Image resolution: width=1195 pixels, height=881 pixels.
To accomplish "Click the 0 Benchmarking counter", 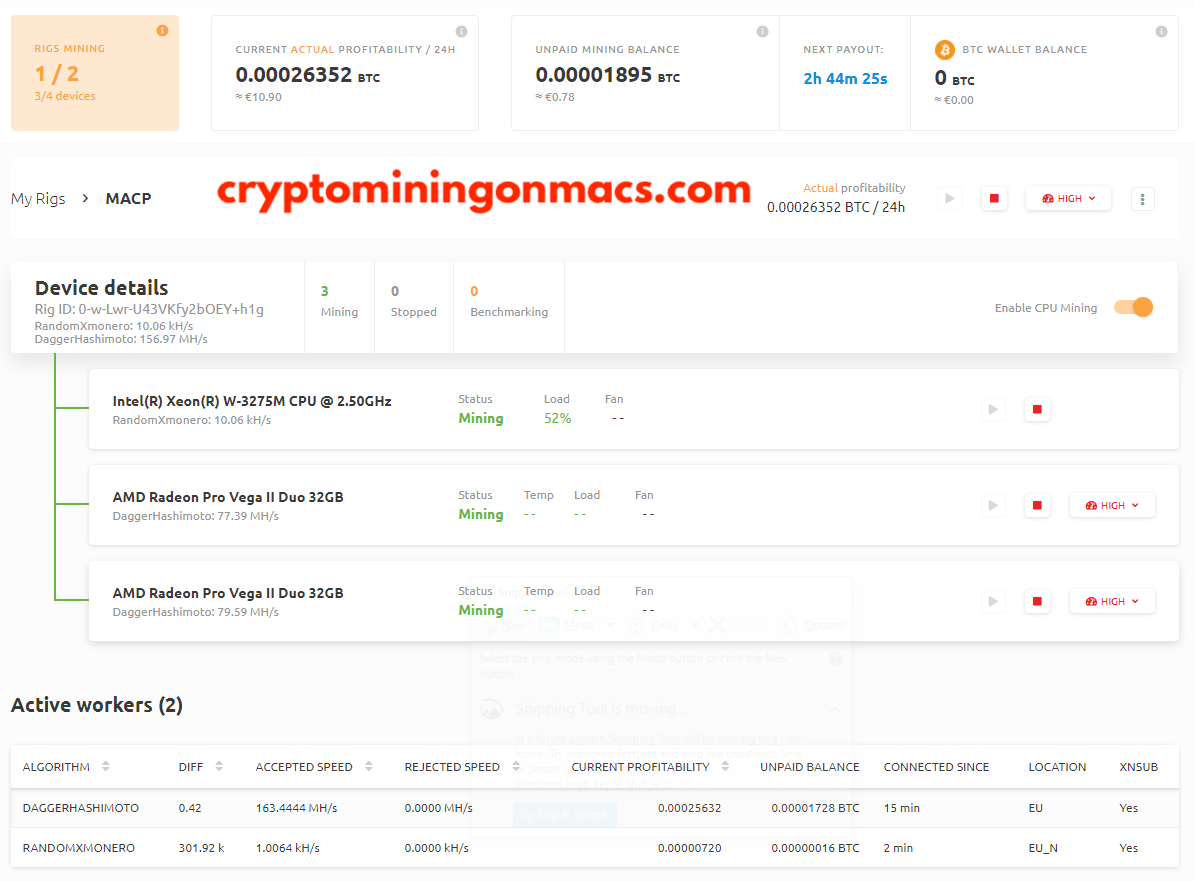I will pyautogui.click(x=509, y=302).
